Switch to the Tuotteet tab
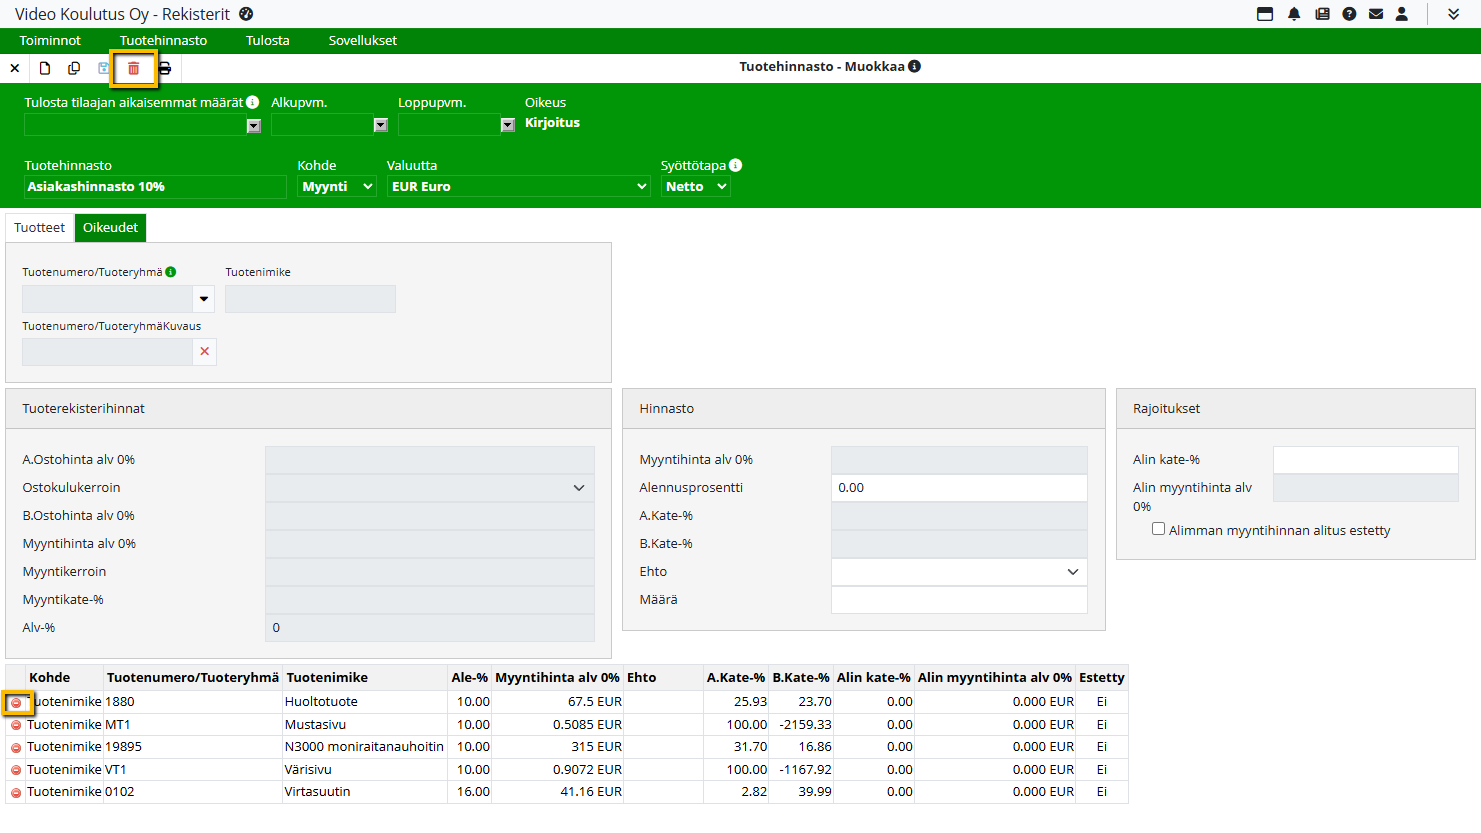 [x=40, y=228]
